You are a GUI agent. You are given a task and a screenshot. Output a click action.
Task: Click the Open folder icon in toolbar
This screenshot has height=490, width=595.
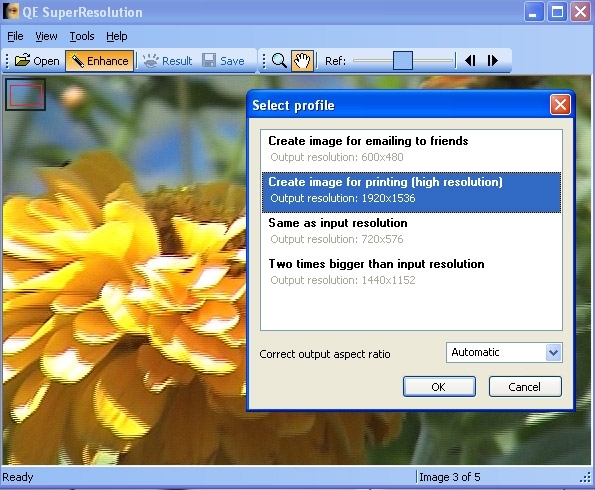pos(22,60)
